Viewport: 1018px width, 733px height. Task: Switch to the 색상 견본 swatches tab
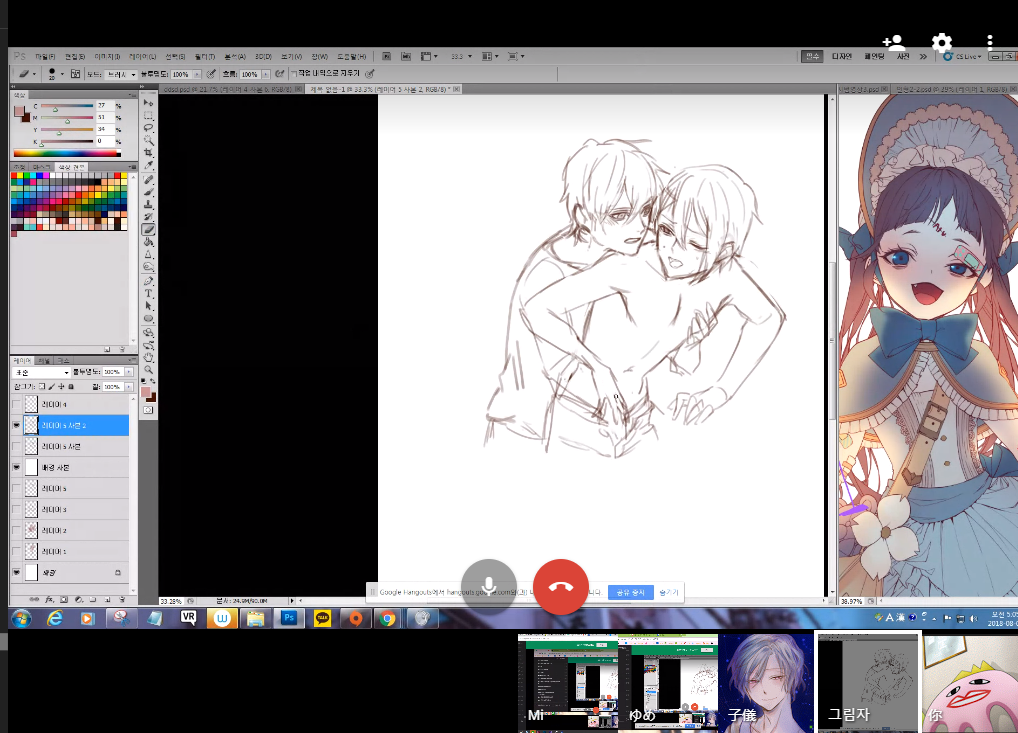click(71, 167)
